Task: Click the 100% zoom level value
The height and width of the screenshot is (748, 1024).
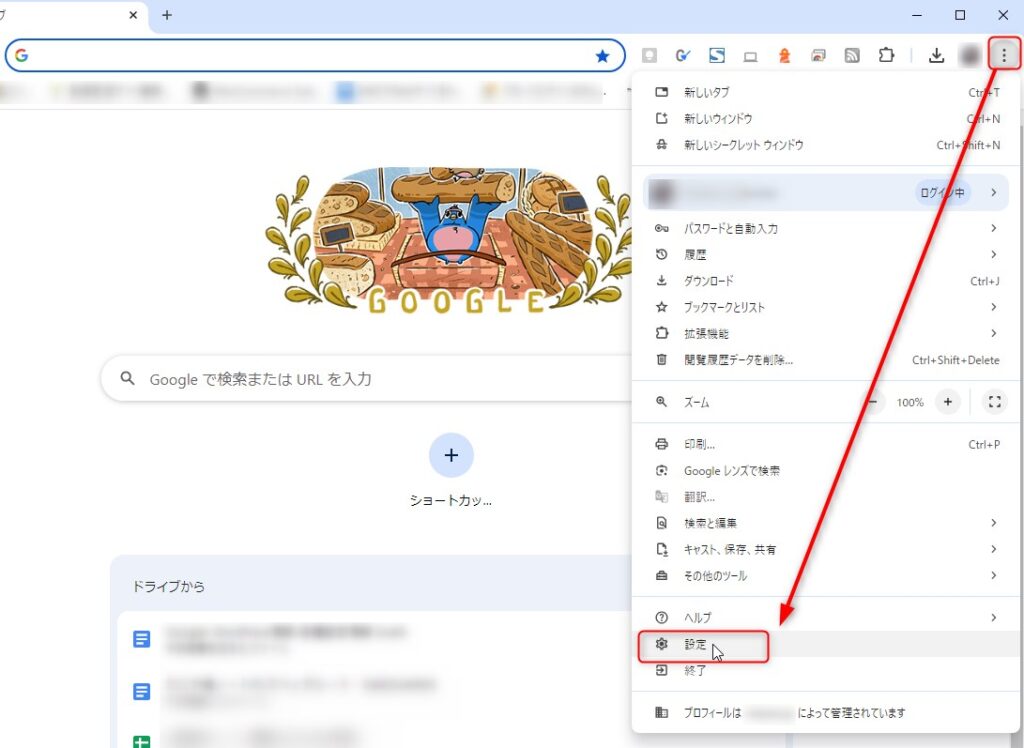Action: click(910, 402)
